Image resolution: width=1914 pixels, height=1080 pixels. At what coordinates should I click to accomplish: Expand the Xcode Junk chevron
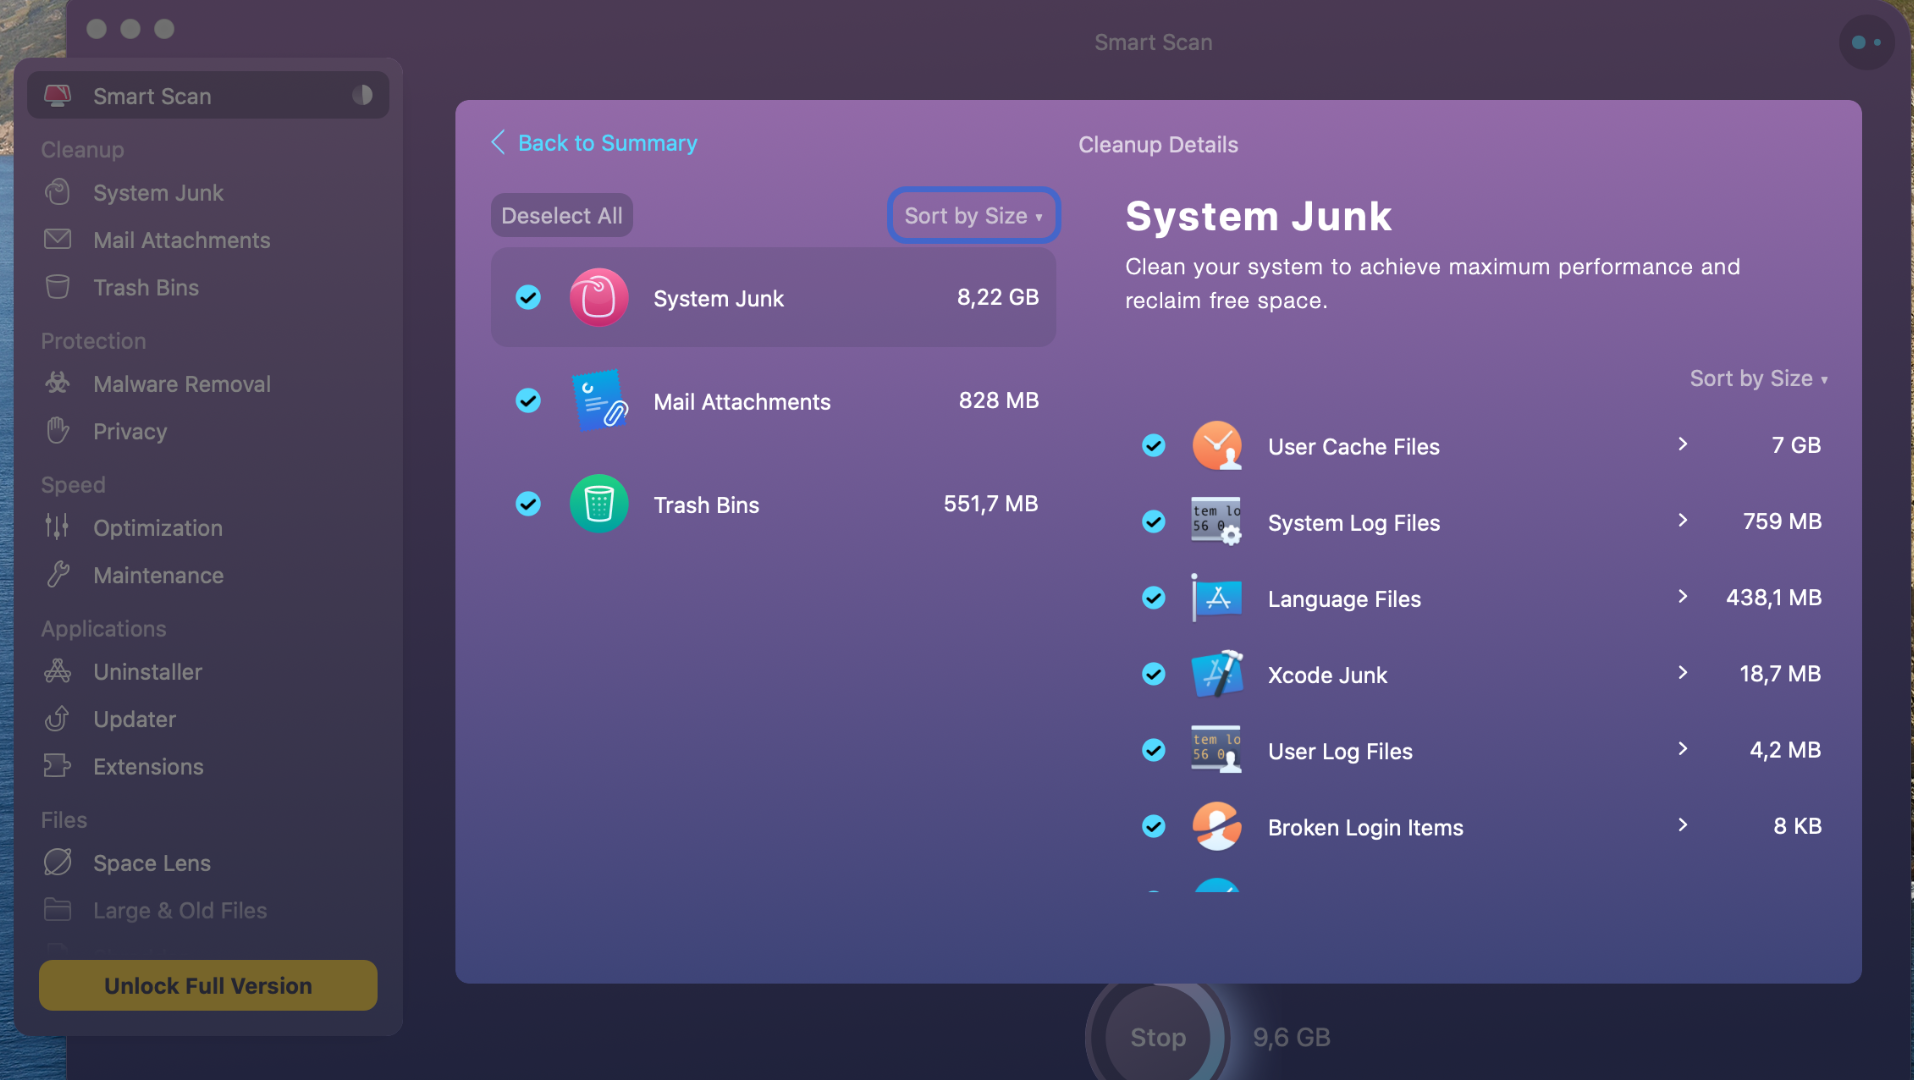pos(1683,672)
